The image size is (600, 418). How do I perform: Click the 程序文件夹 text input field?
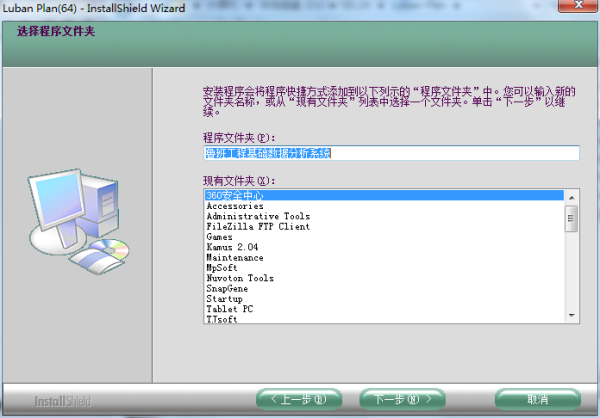click(x=390, y=153)
